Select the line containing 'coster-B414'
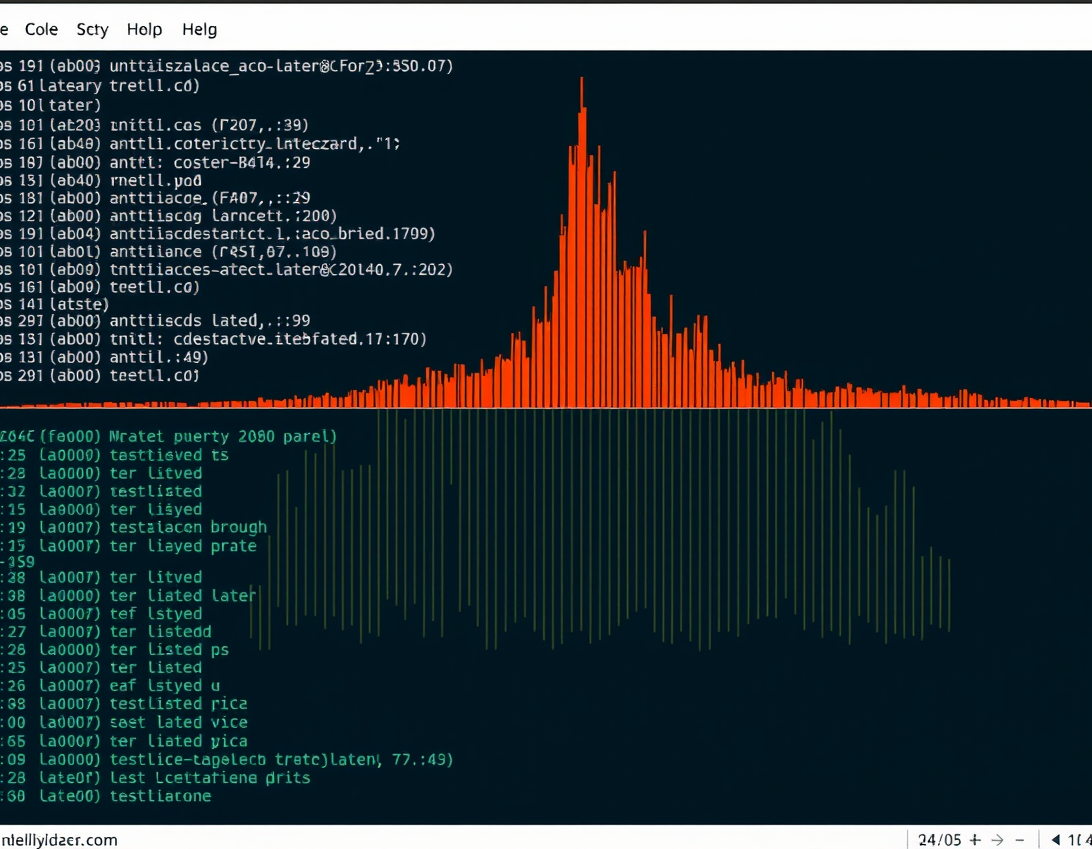The height and width of the screenshot is (849, 1092). (155, 162)
